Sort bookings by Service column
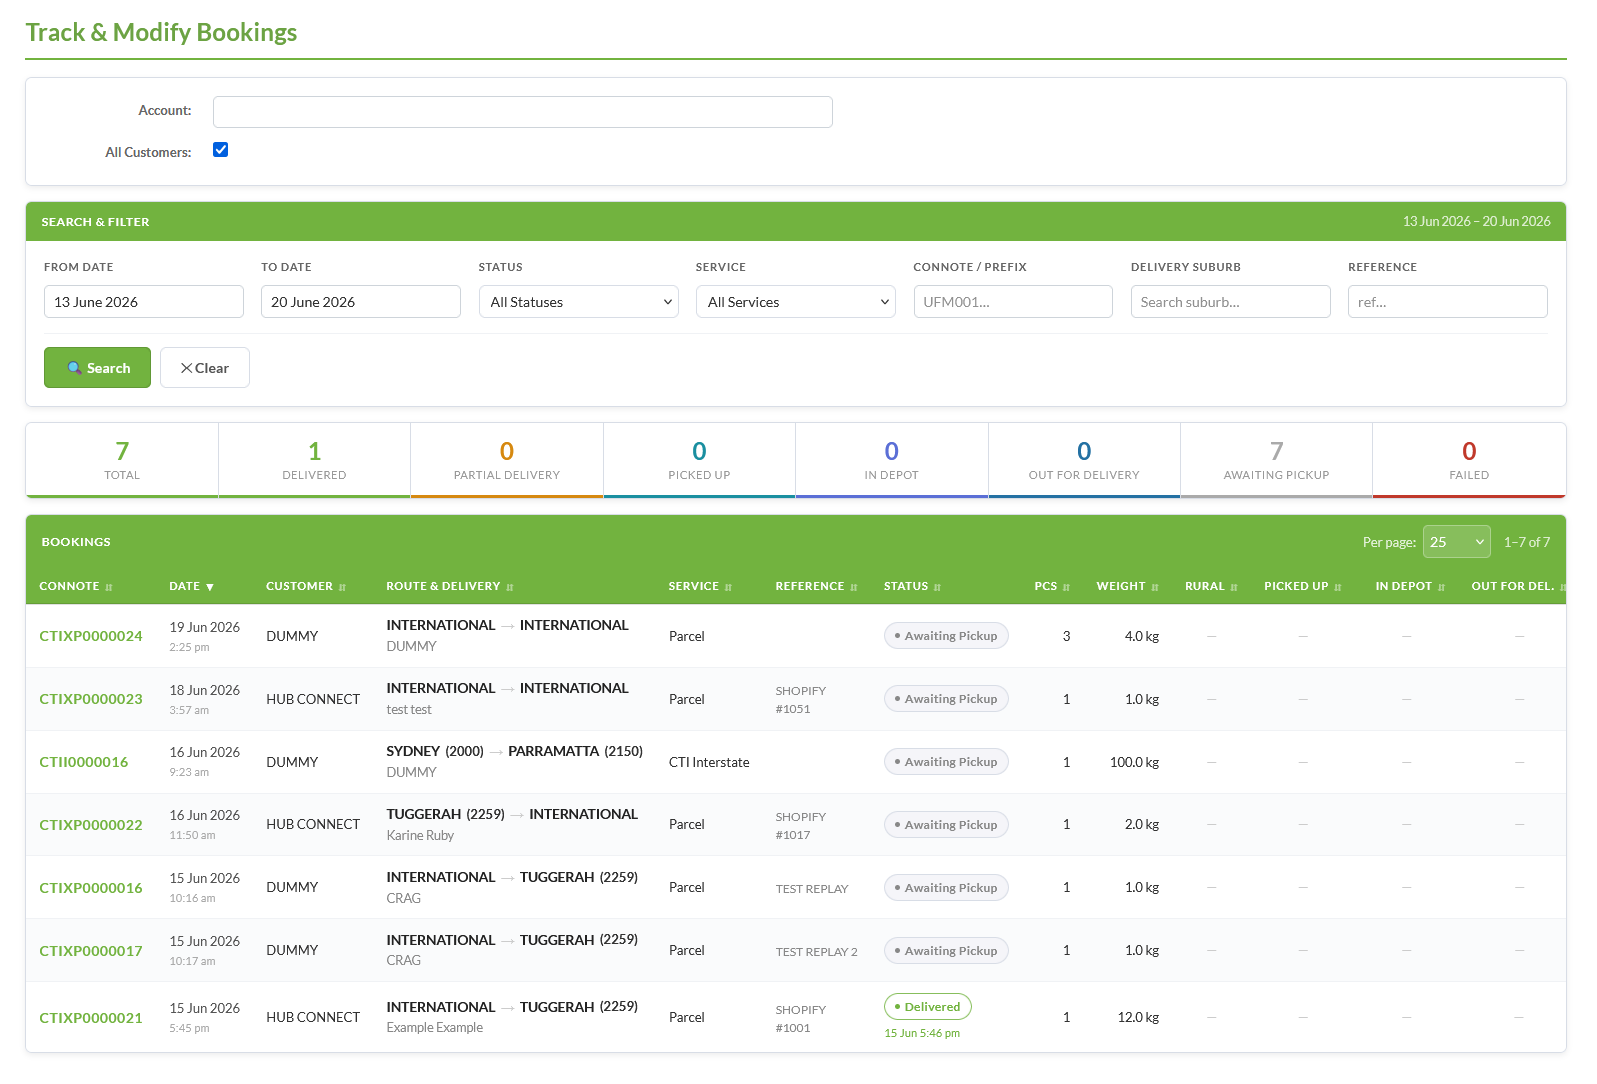This screenshot has width=1597, height=1084. tap(700, 586)
